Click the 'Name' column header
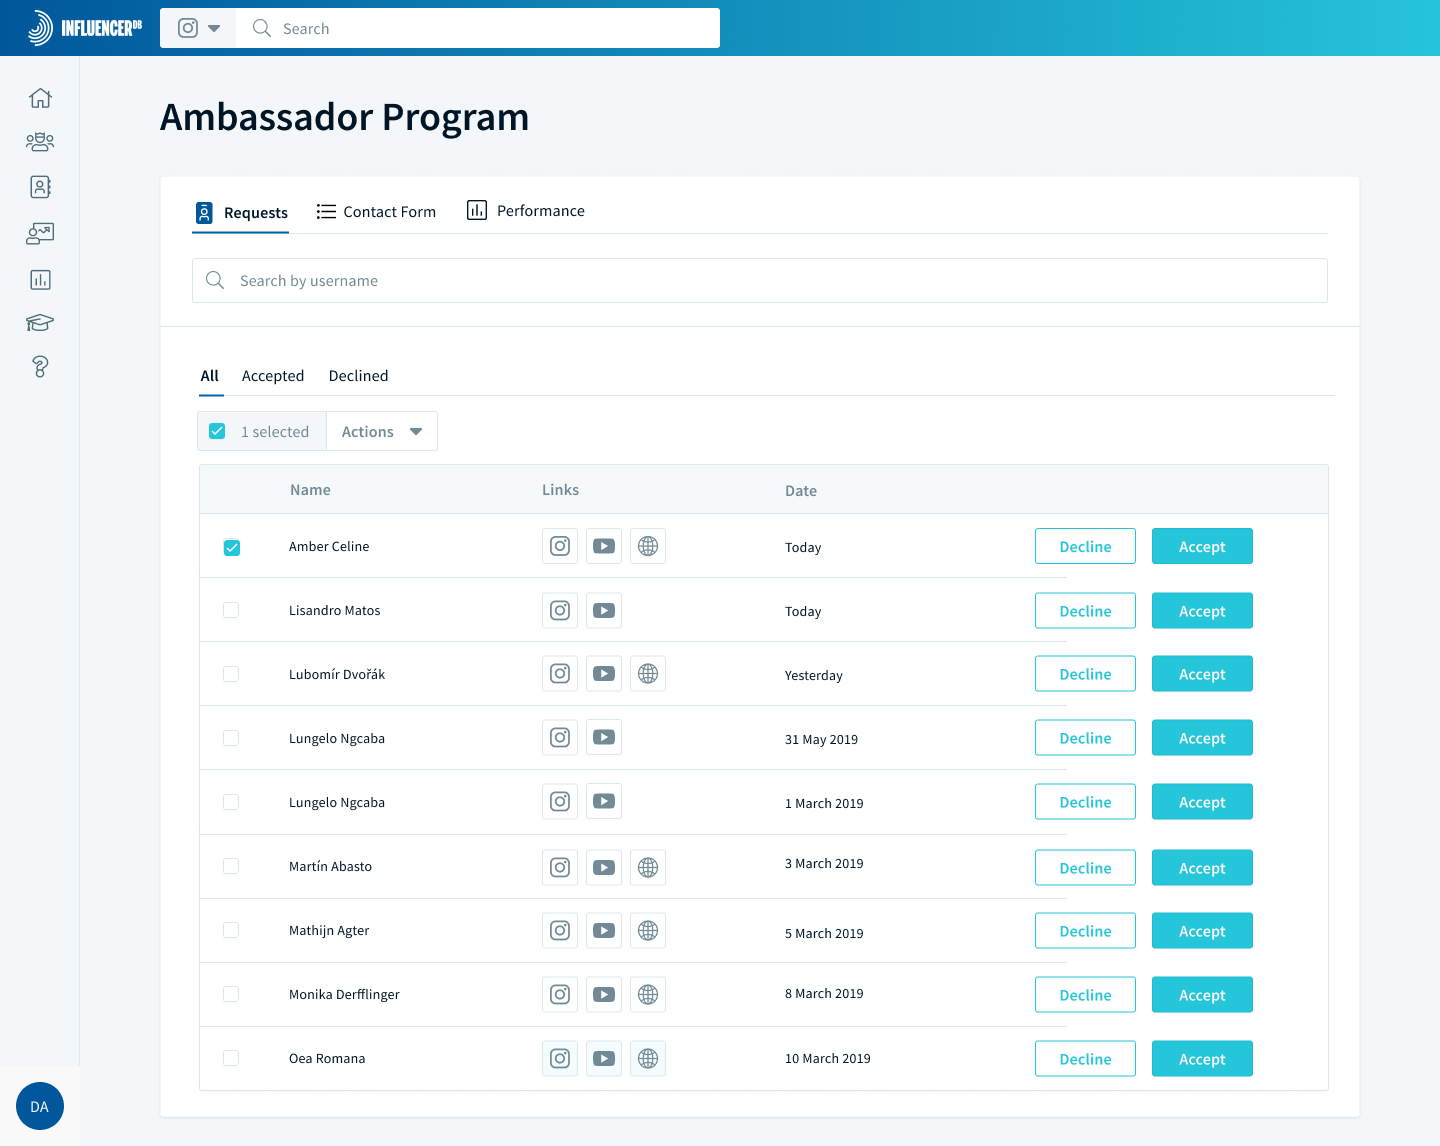This screenshot has width=1440, height=1146. [x=310, y=490]
